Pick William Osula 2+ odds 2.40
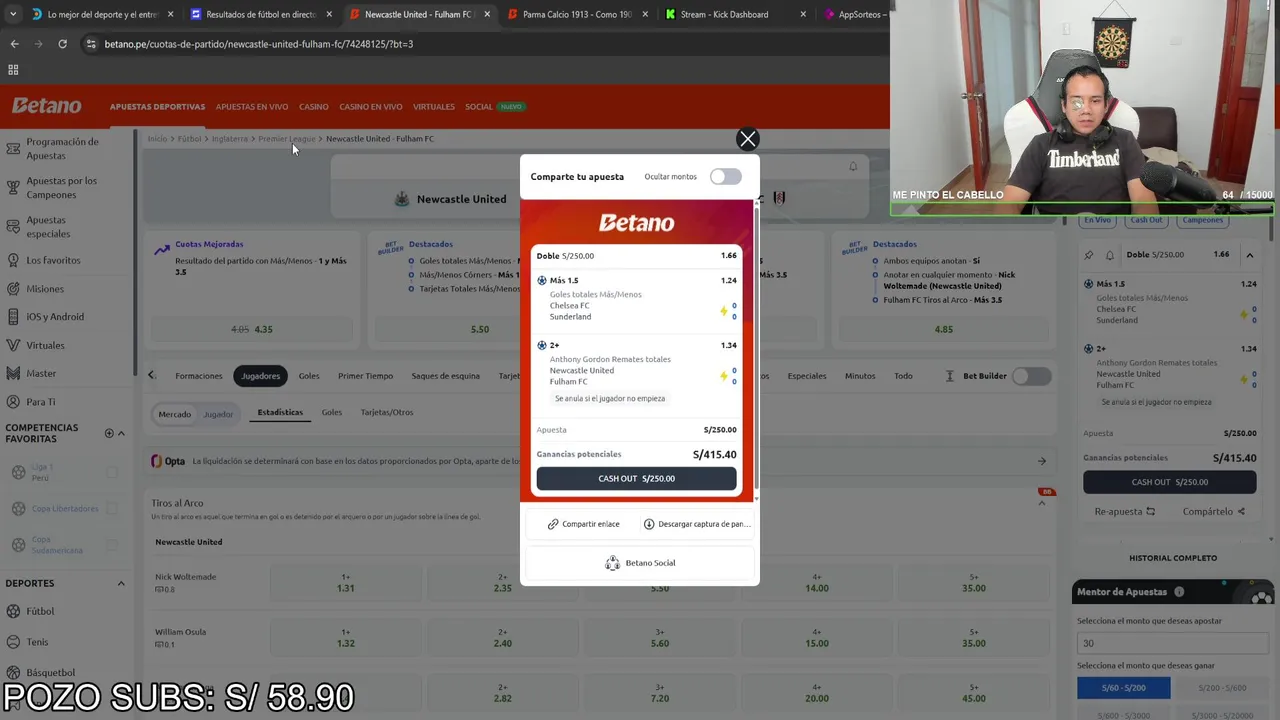The image size is (1280, 720). click(502, 638)
